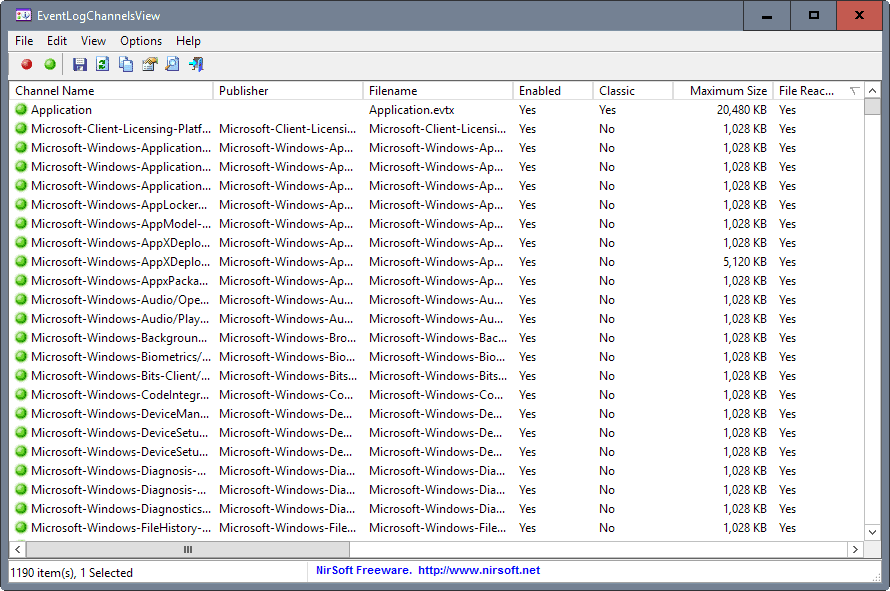Click status icon of Microsoft-Windows-Backgroun... row
The height and width of the screenshot is (591, 890).
point(21,338)
